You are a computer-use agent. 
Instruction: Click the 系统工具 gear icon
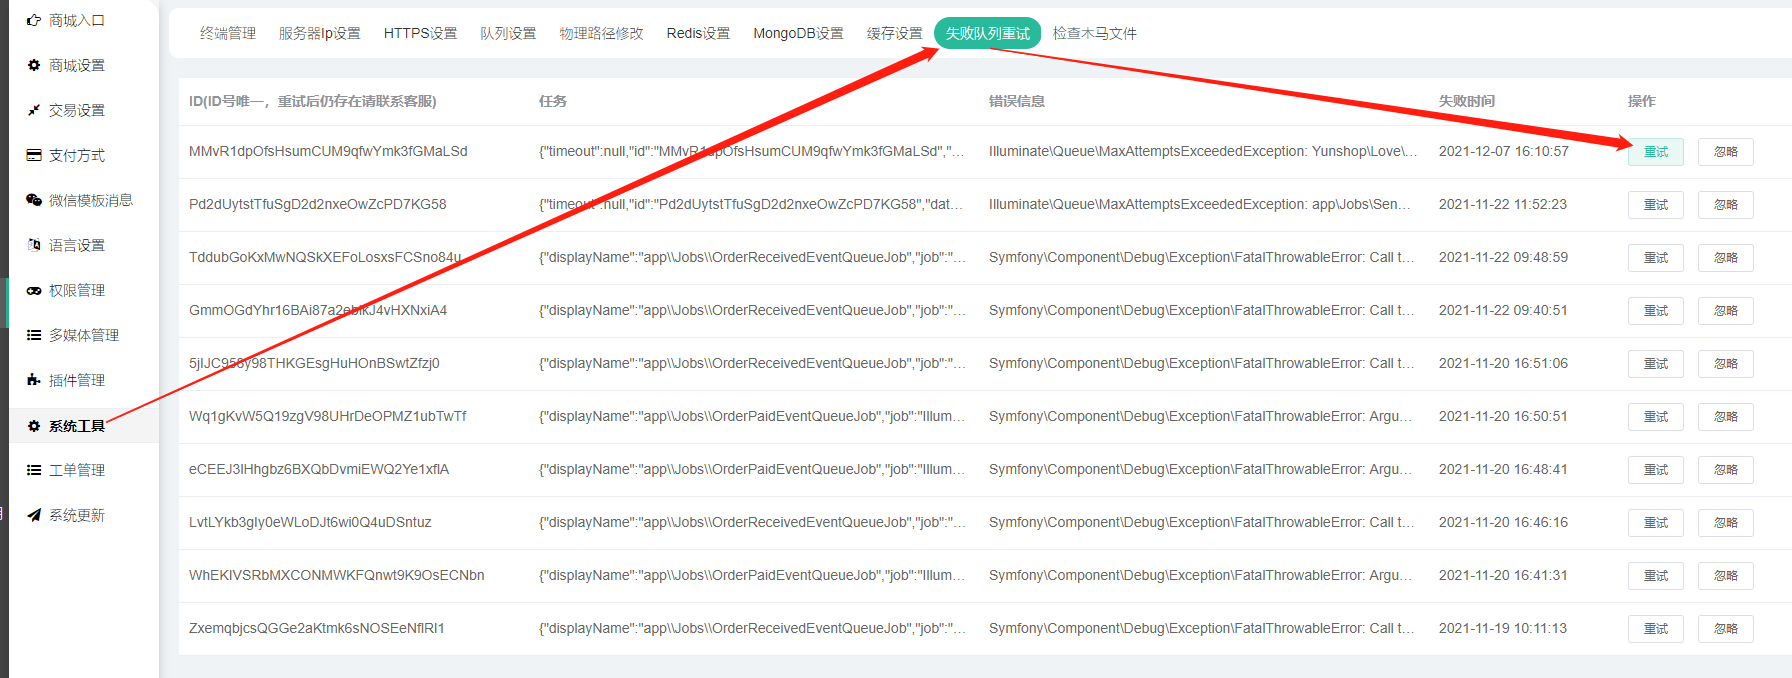(x=34, y=426)
